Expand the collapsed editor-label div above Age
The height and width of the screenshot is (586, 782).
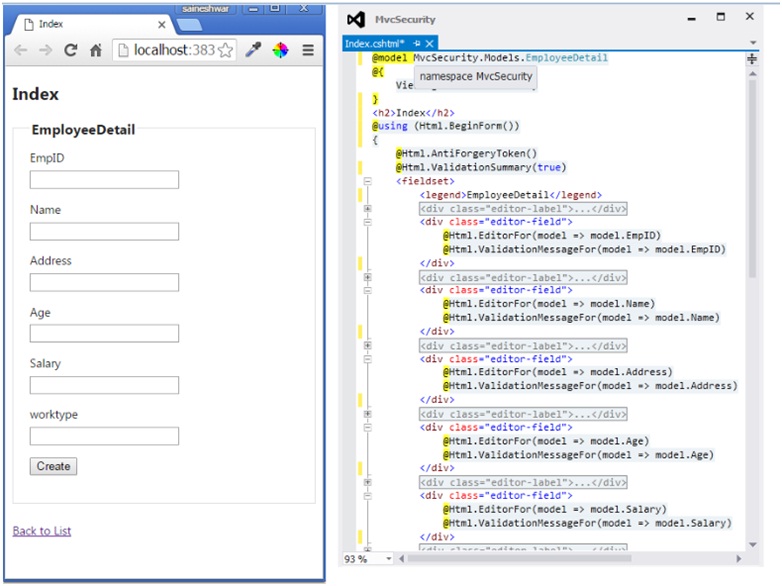coord(368,414)
